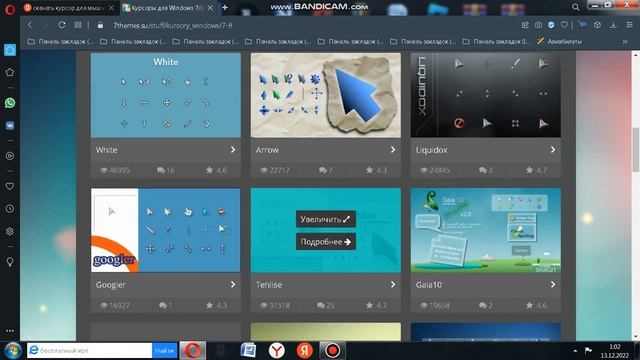Viewport: 640px width, 360px height.
Task: Click the 'Подробнее' button on Tehlise
Action: [326, 242]
